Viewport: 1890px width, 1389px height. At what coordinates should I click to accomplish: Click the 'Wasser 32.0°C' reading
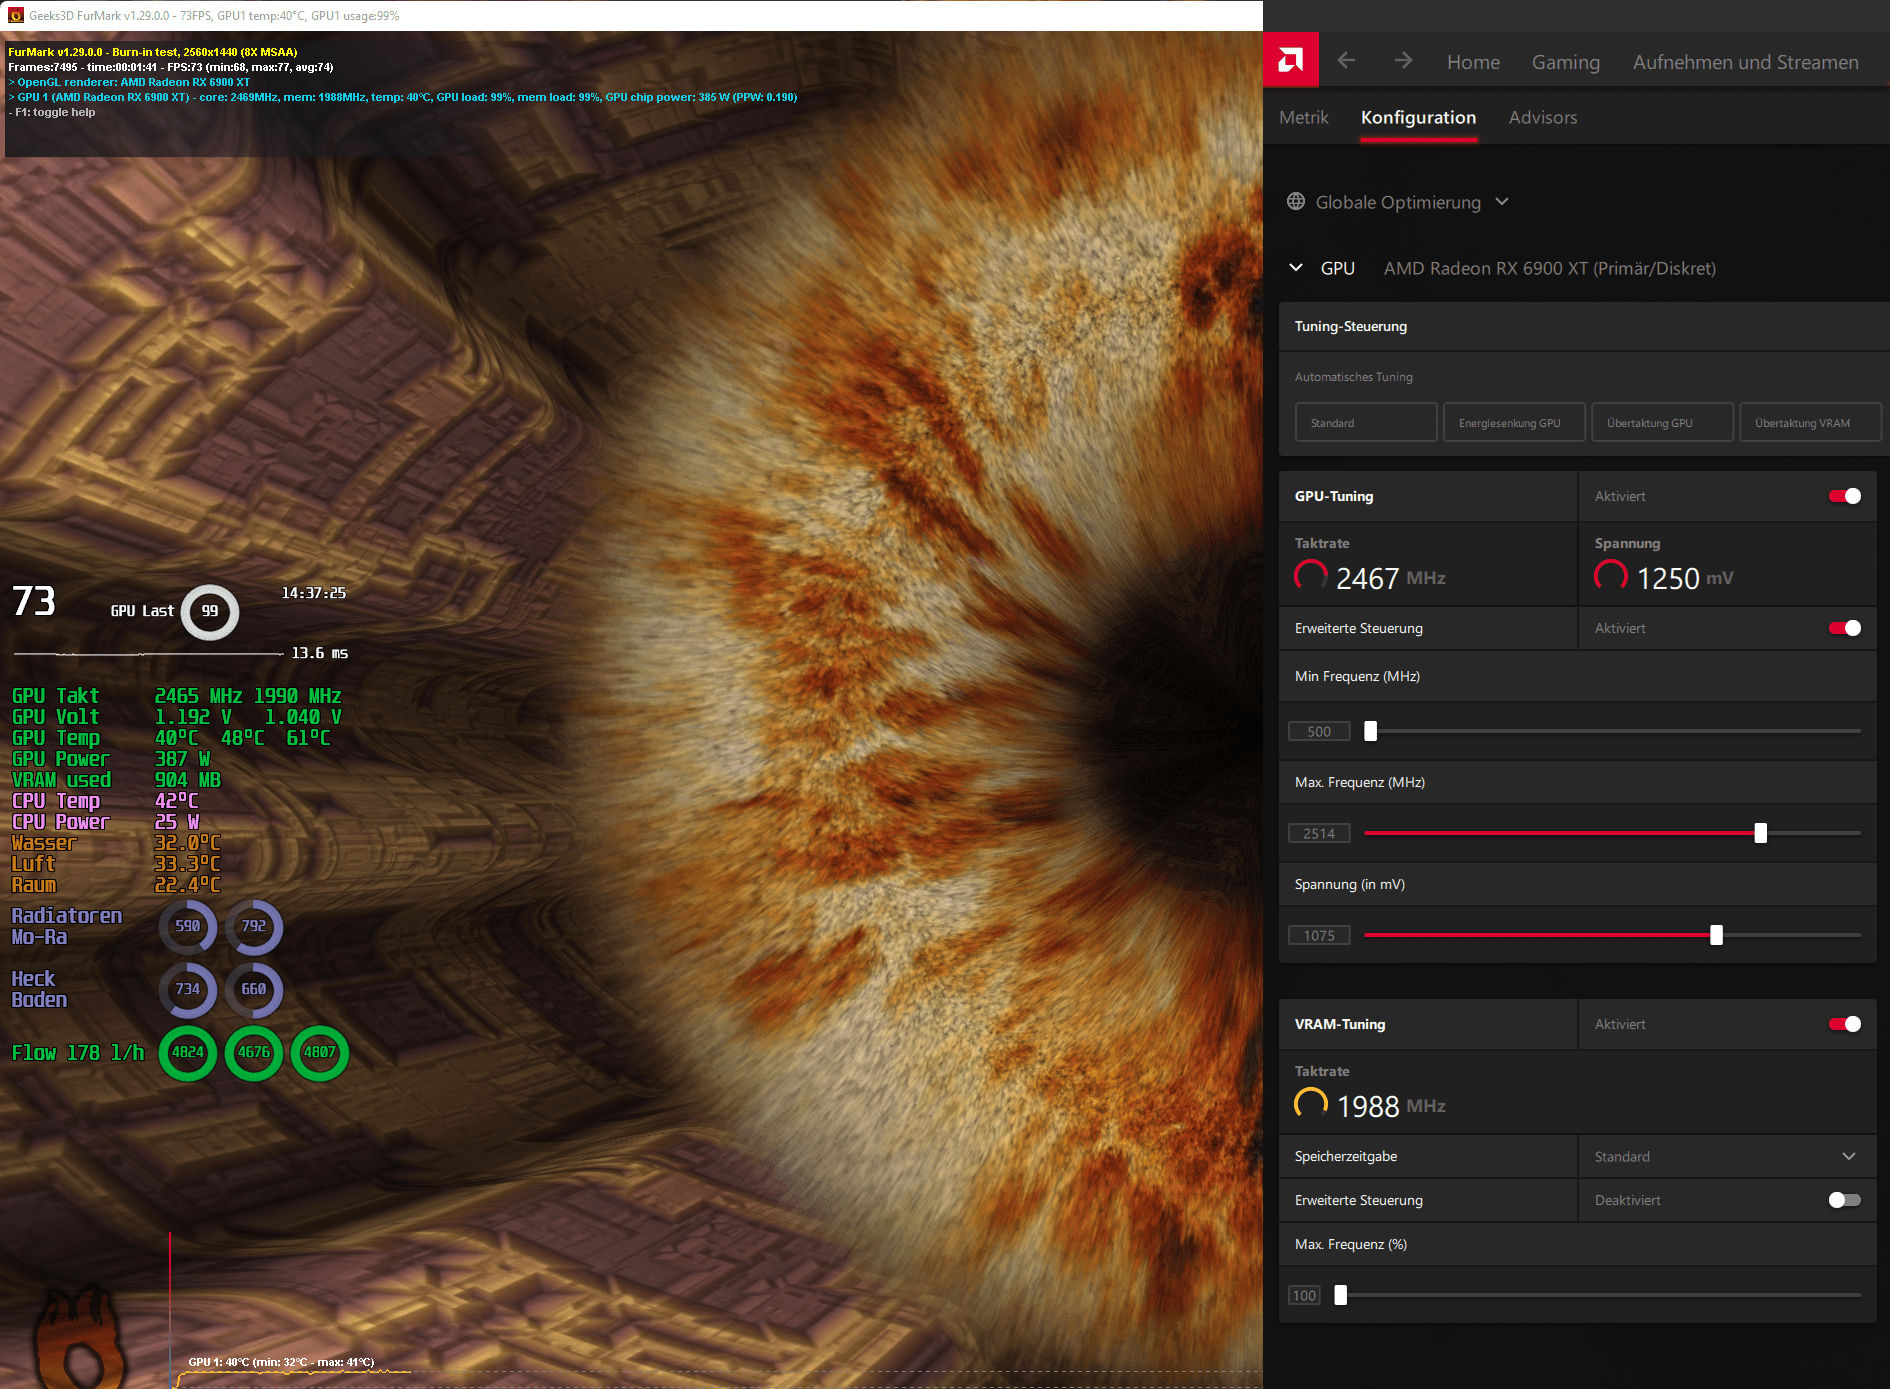(116, 843)
